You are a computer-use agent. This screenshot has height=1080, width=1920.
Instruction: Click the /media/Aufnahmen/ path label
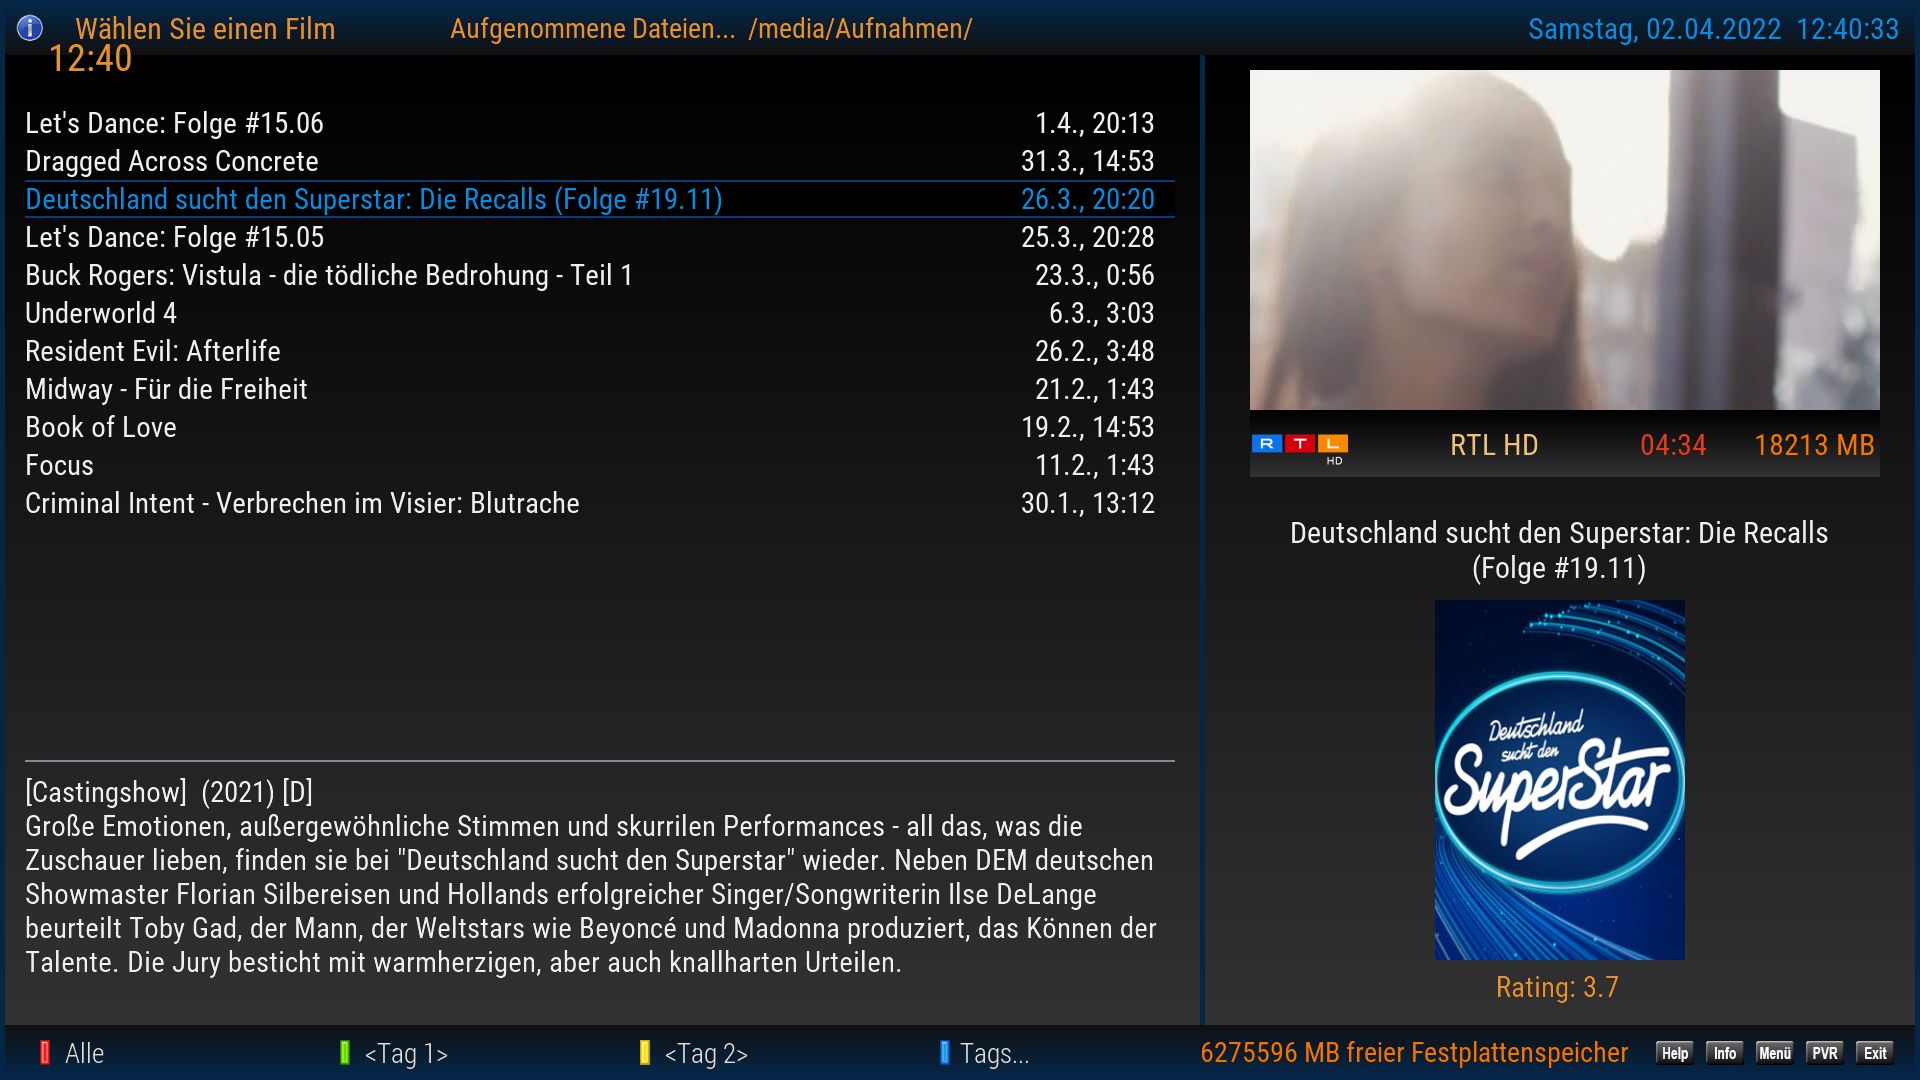click(860, 29)
